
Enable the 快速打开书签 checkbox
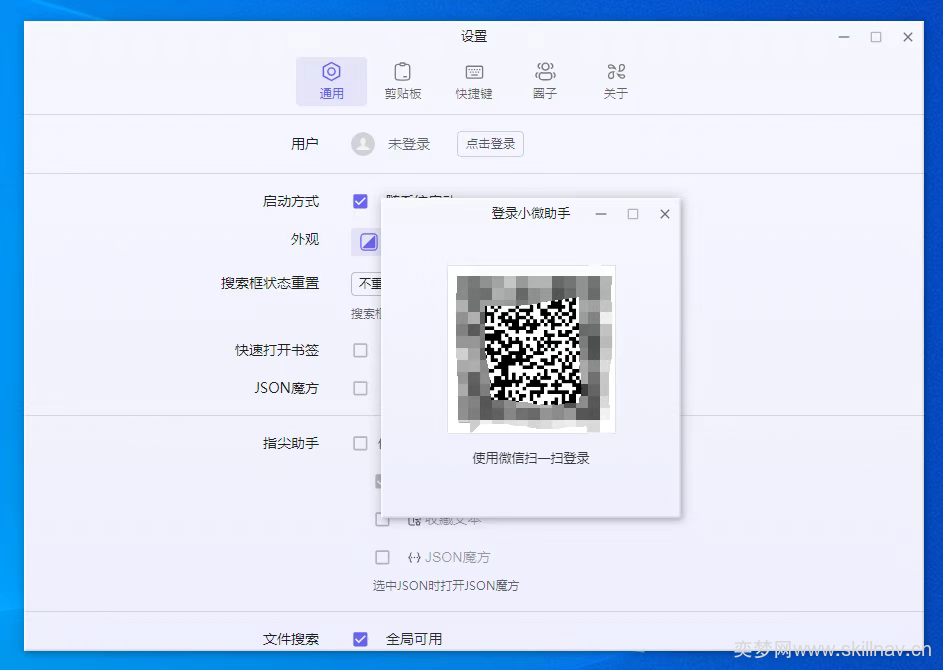pos(360,350)
